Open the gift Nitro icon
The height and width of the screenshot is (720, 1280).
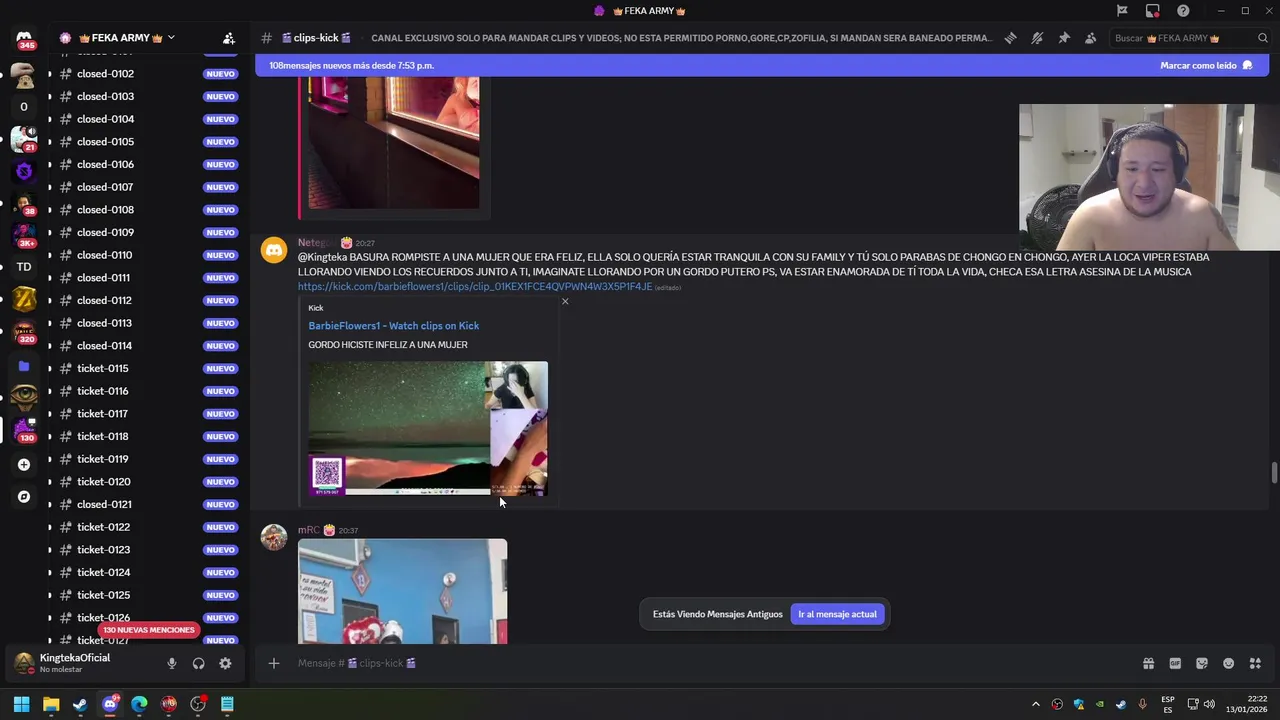pos(1148,663)
